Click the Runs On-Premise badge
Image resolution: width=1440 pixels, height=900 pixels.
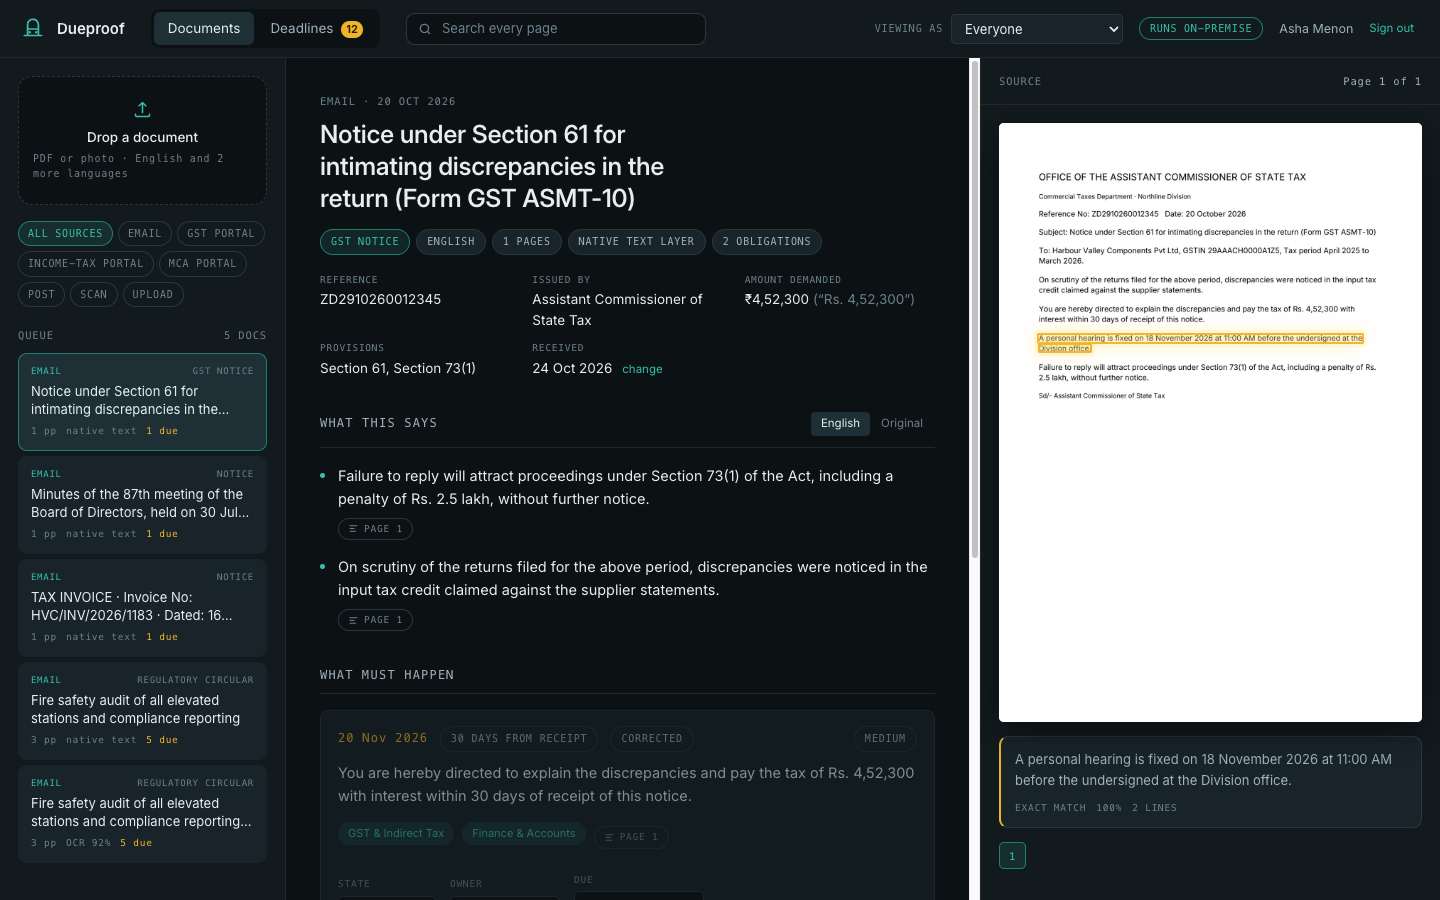1201,29
